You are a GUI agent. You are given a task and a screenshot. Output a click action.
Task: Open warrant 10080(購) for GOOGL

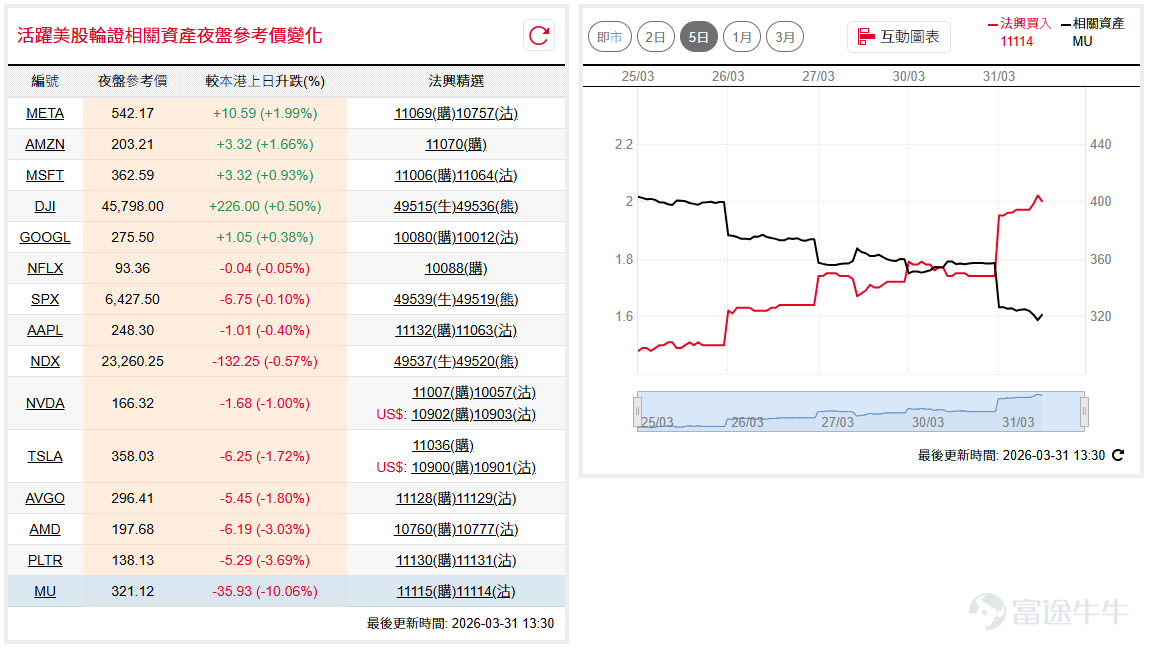point(425,238)
